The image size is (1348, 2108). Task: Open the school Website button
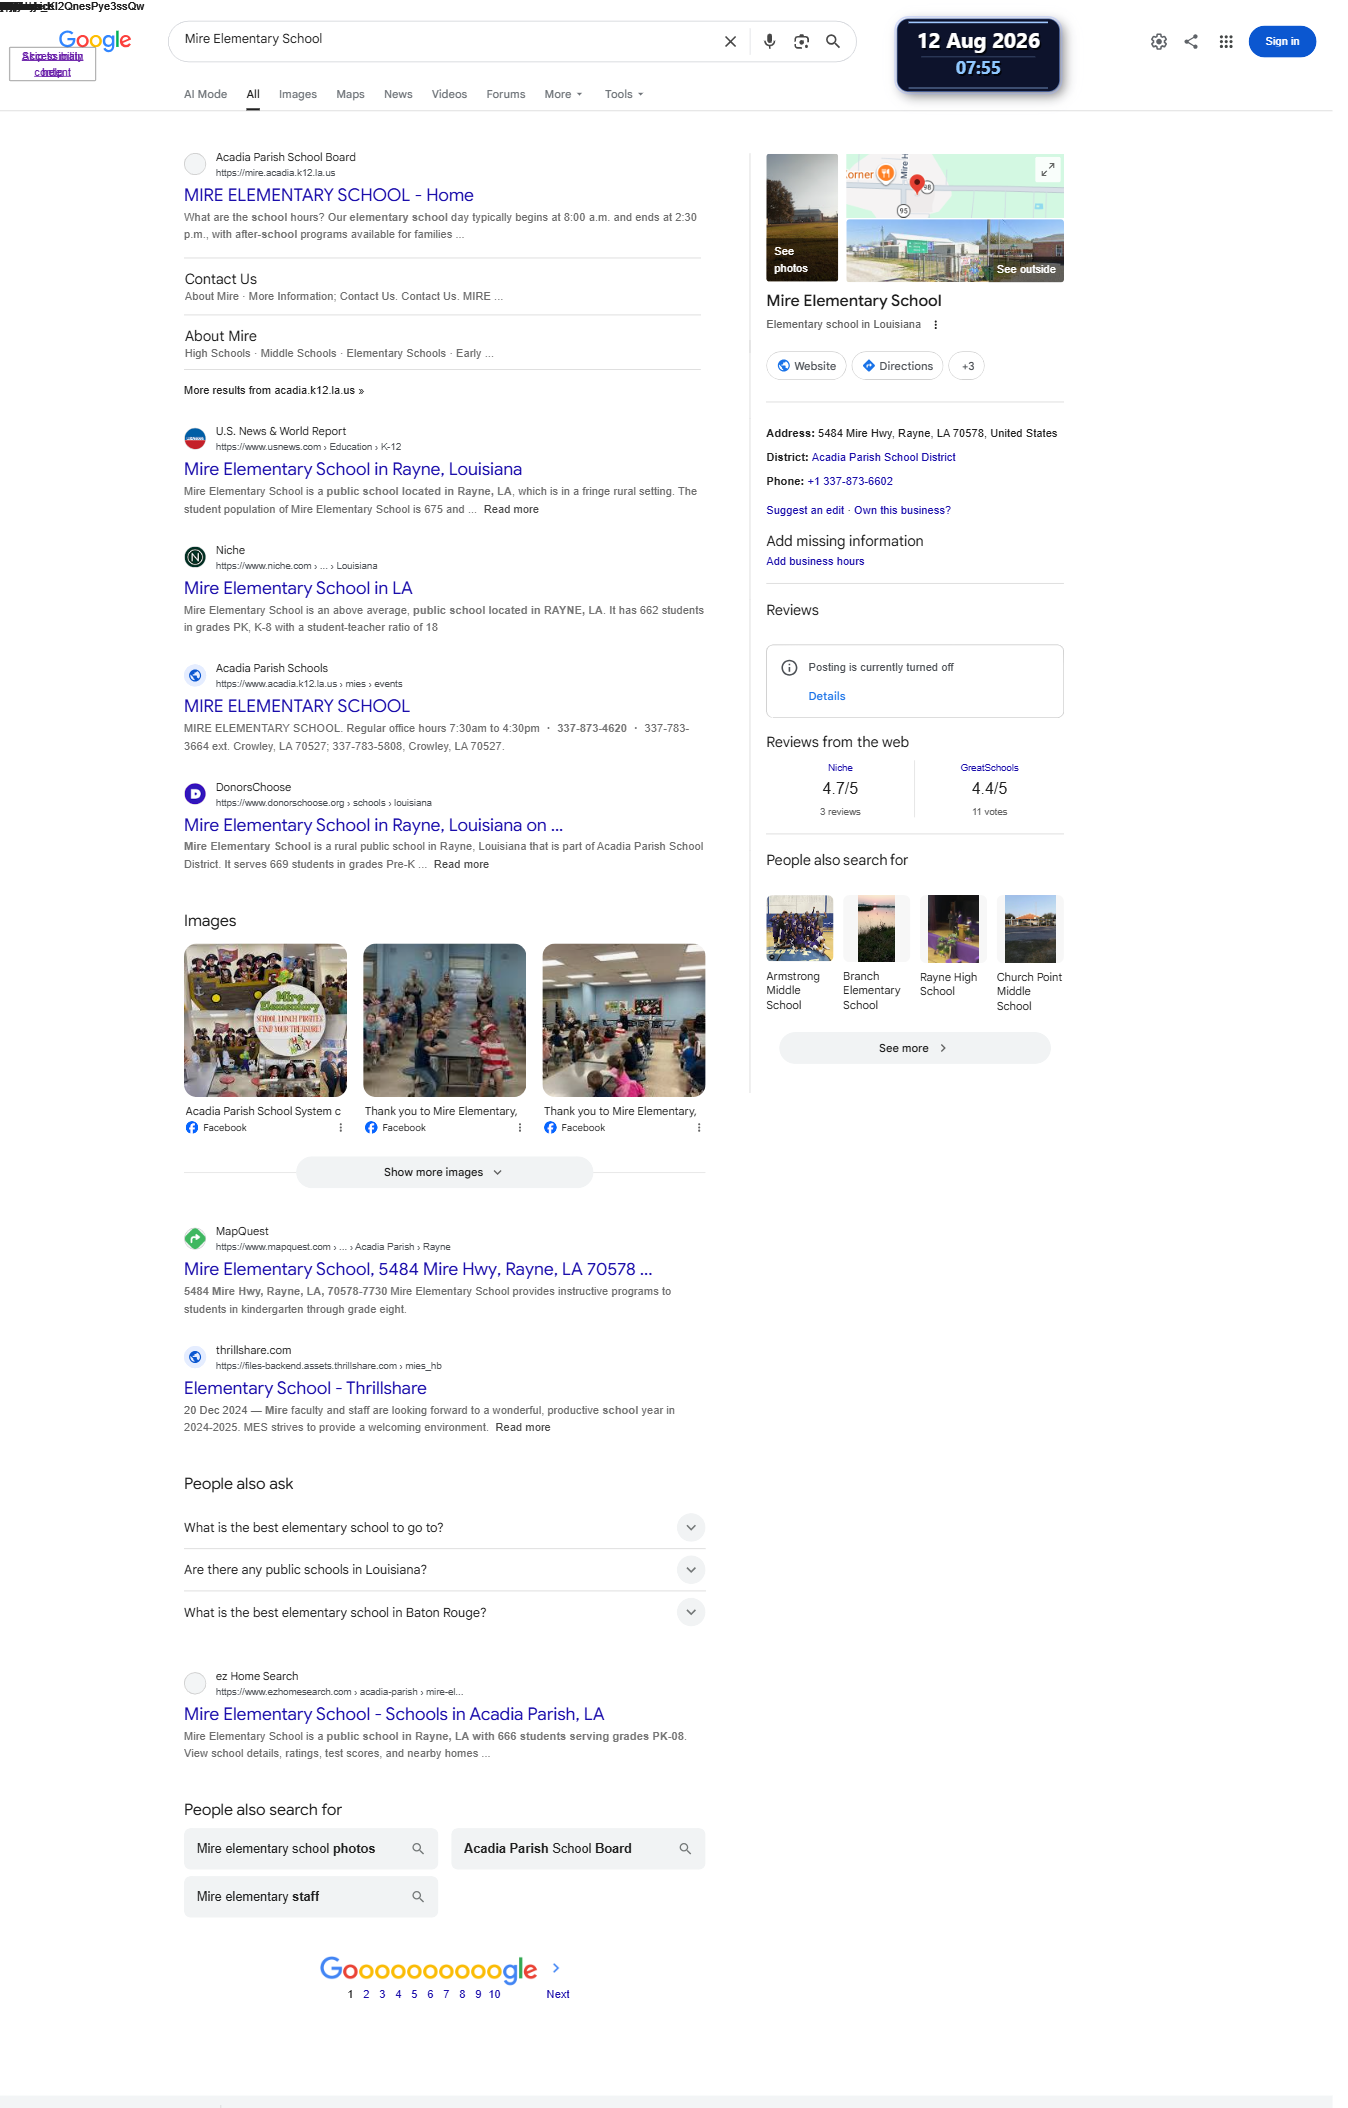pos(806,366)
